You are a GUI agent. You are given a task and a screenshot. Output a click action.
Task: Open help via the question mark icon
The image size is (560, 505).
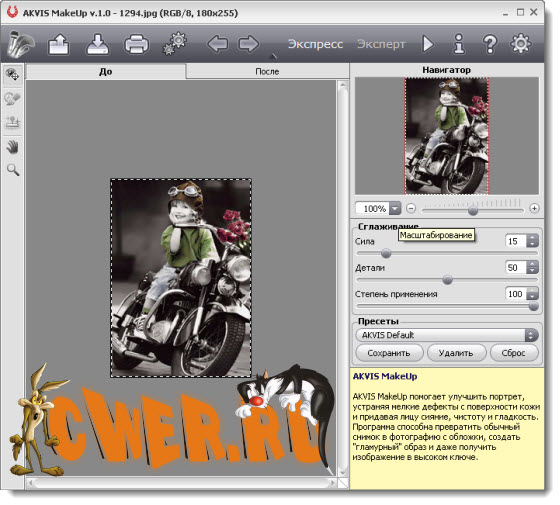490,44
